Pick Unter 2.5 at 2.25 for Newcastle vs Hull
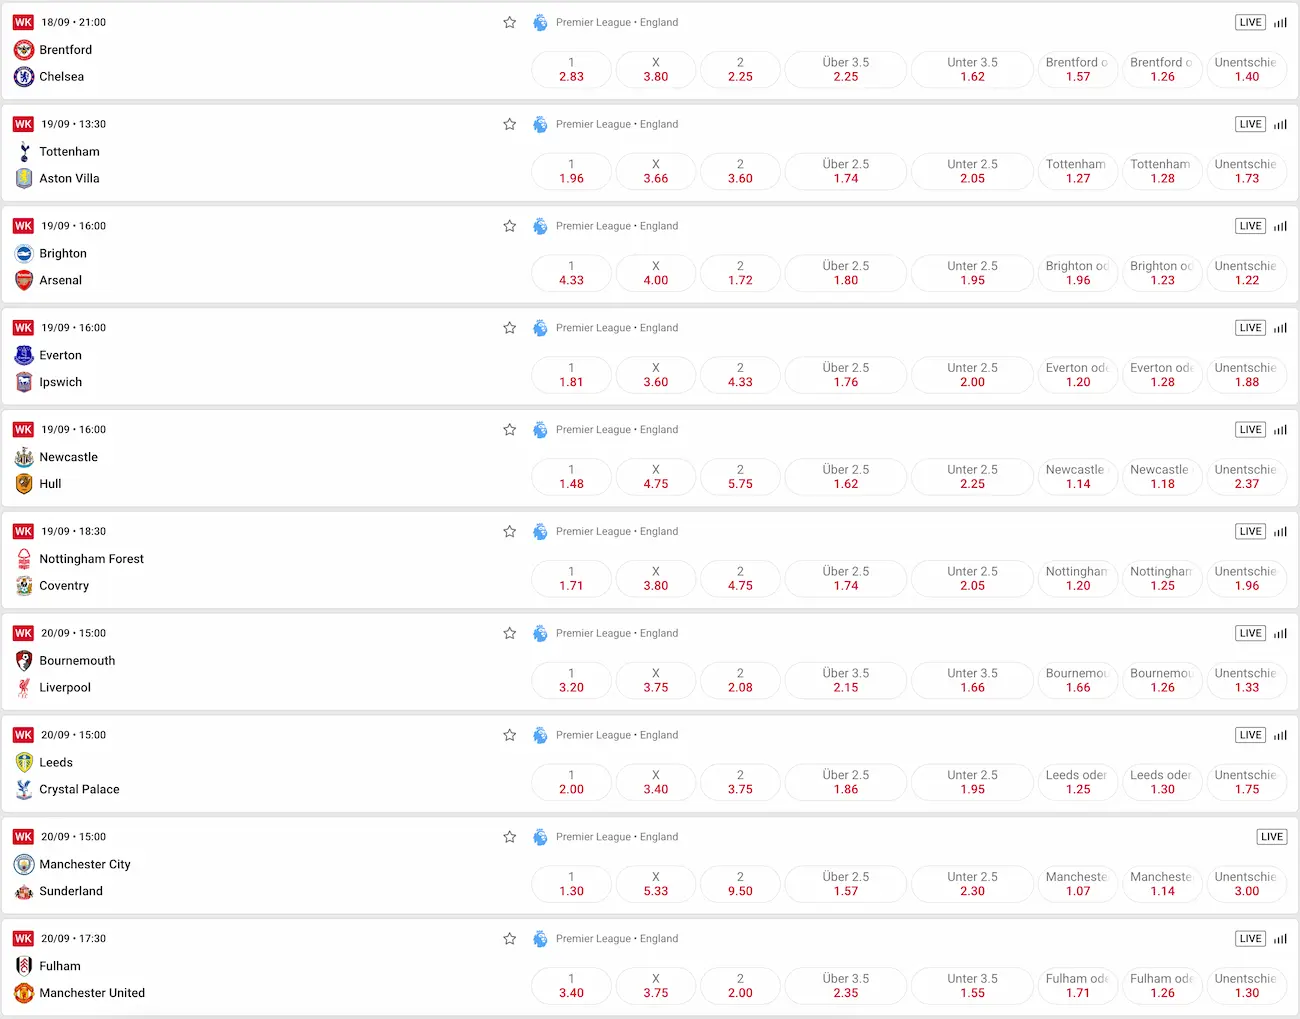This screenshot has width=1300, height=1019. click(x=972, y=477)
